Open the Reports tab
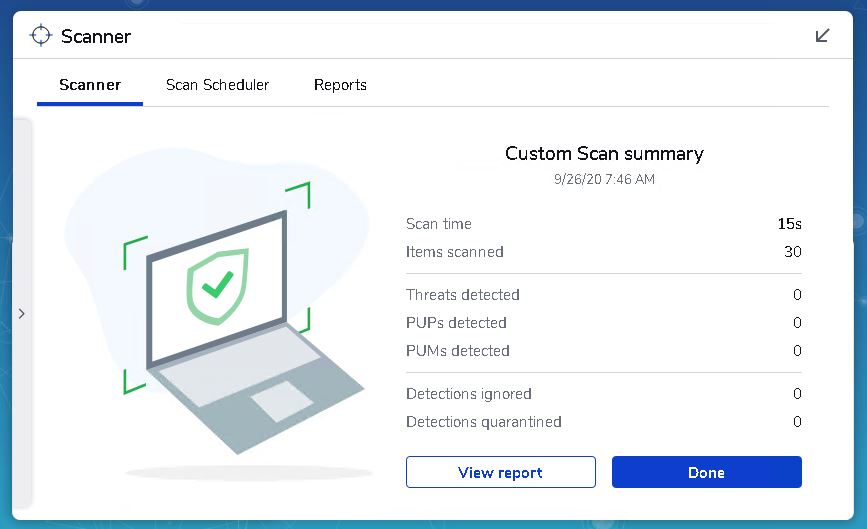The width and height of the screenshot is (867, 529). 340,85
